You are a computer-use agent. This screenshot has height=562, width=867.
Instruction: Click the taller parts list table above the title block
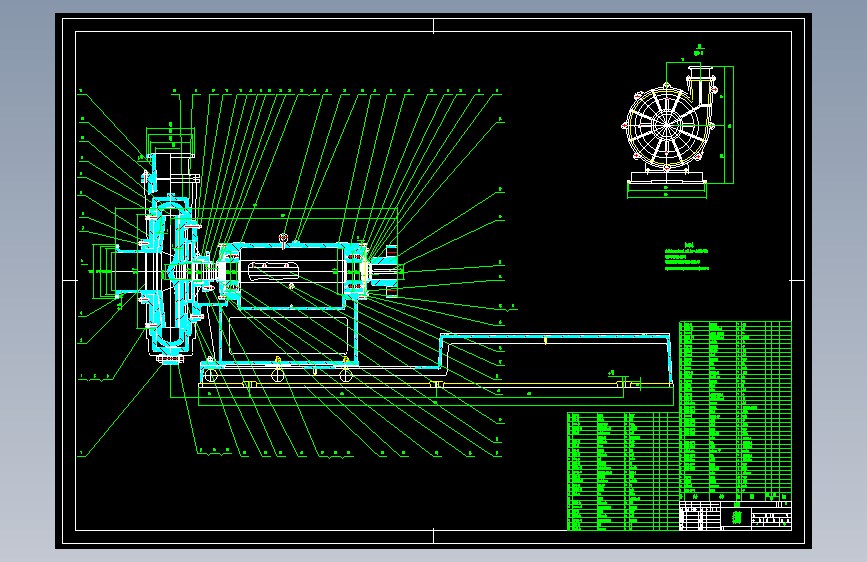point(735,411)
